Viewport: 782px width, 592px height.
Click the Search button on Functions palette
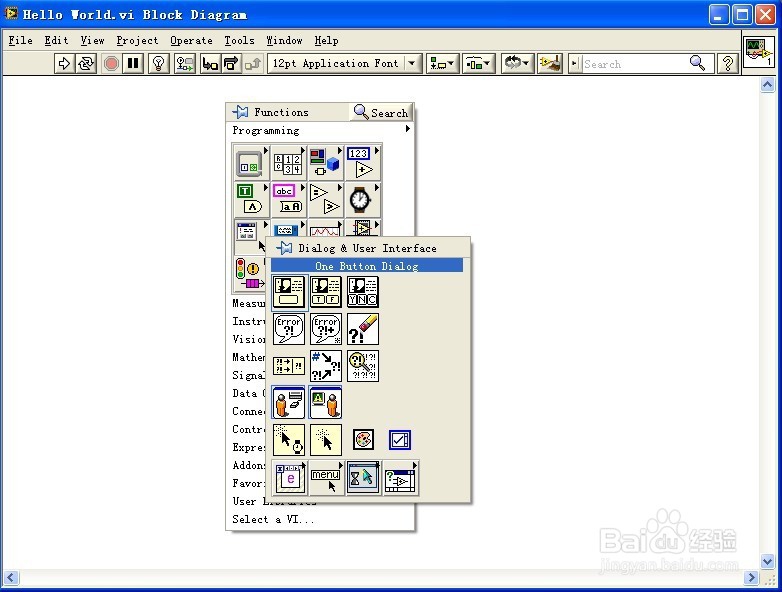[381, 112]
